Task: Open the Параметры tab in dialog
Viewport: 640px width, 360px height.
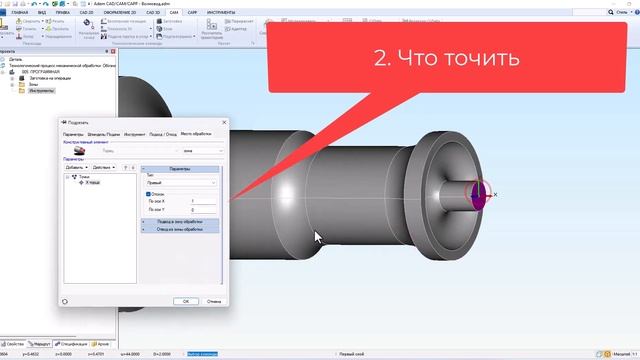Action: 73,134
